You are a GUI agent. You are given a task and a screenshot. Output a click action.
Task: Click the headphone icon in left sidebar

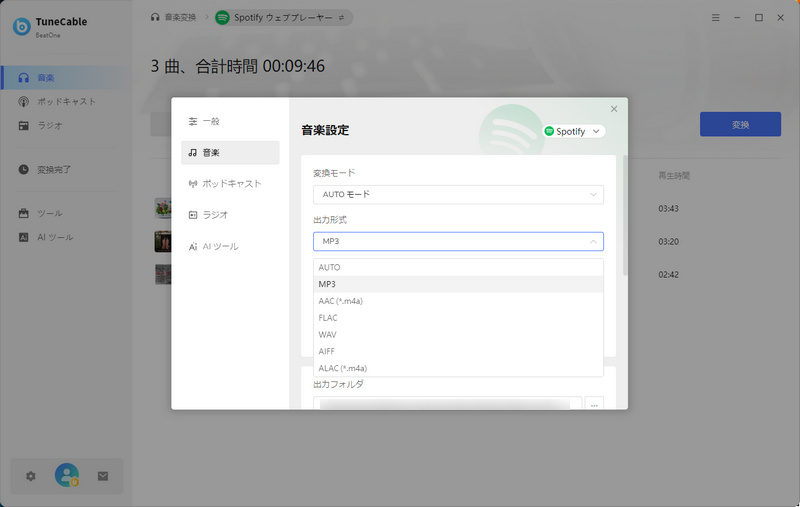23,78
